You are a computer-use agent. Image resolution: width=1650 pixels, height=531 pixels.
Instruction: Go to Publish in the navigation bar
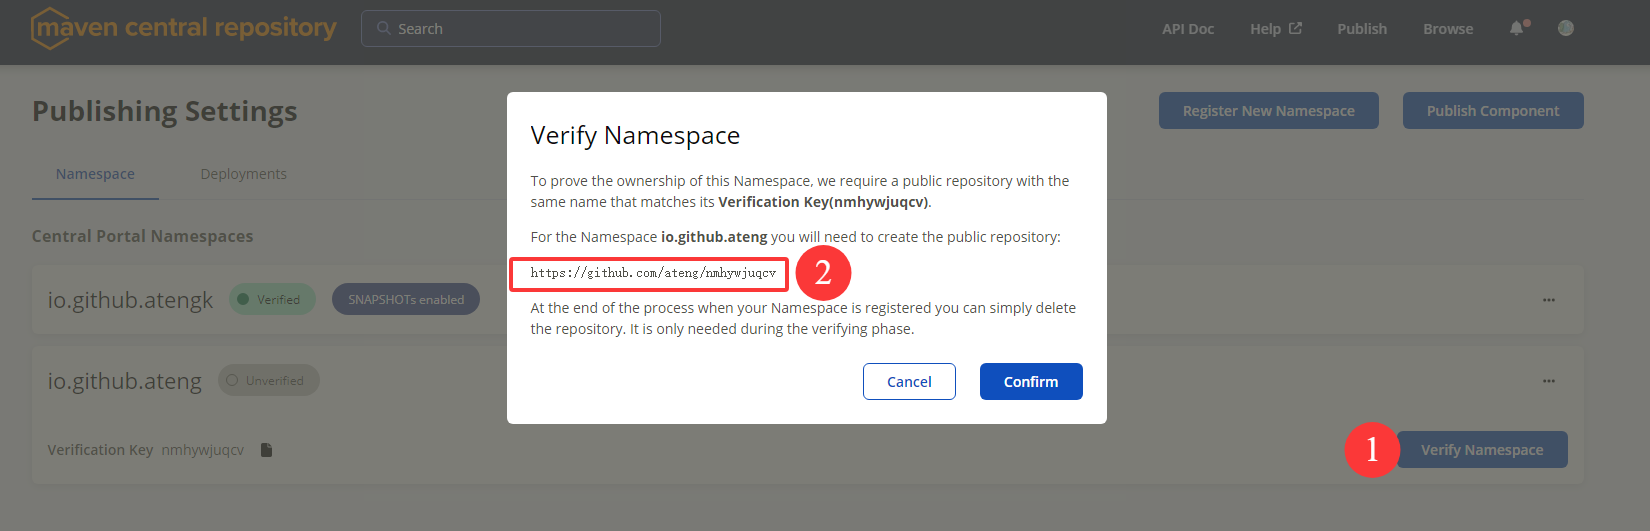coord(1362,29)
